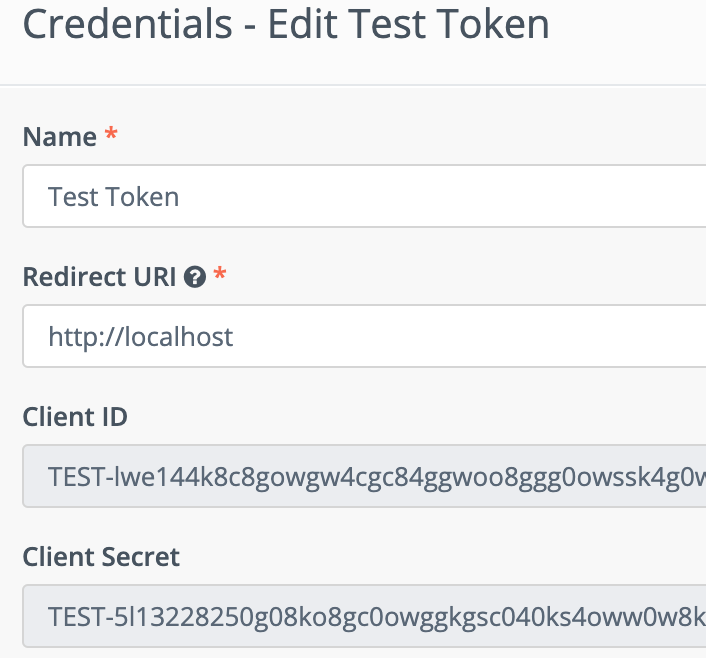The height and width of the screenshot is (658, 706).
Task: Click the Client Secret label
Action: (101, 557)
